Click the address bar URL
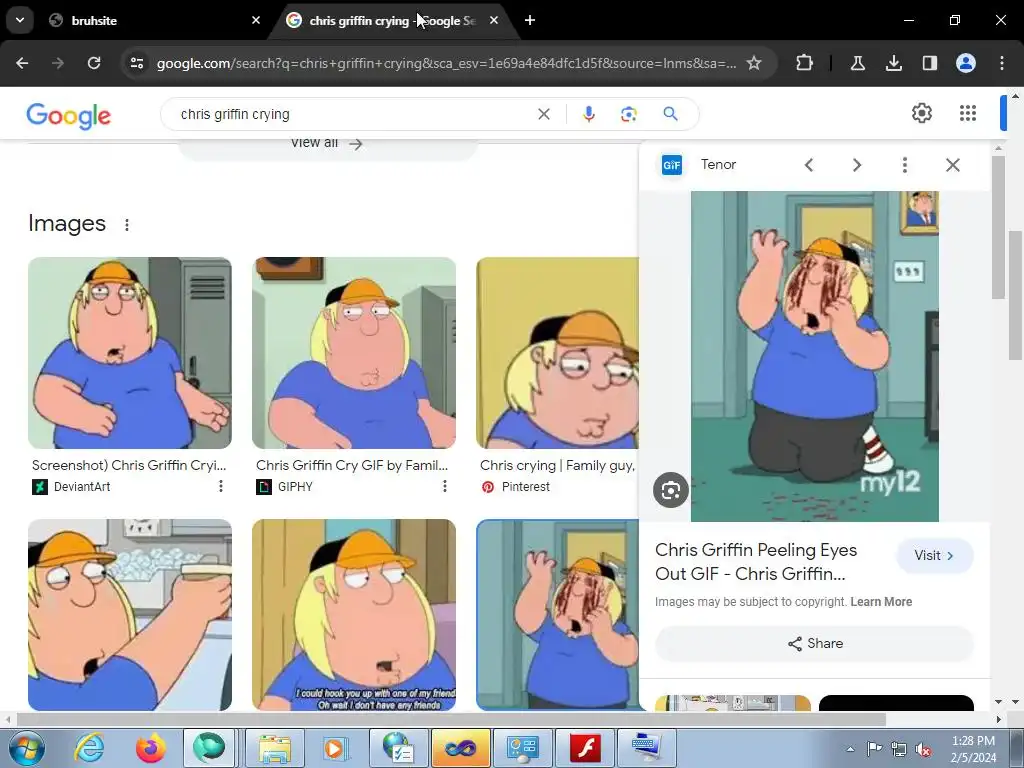This screenshot has height=768, width=1024. coord(446,63)
